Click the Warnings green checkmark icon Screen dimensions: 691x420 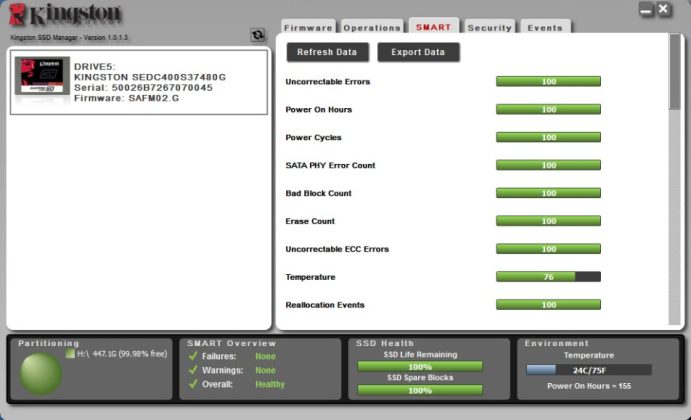(193, 370)
